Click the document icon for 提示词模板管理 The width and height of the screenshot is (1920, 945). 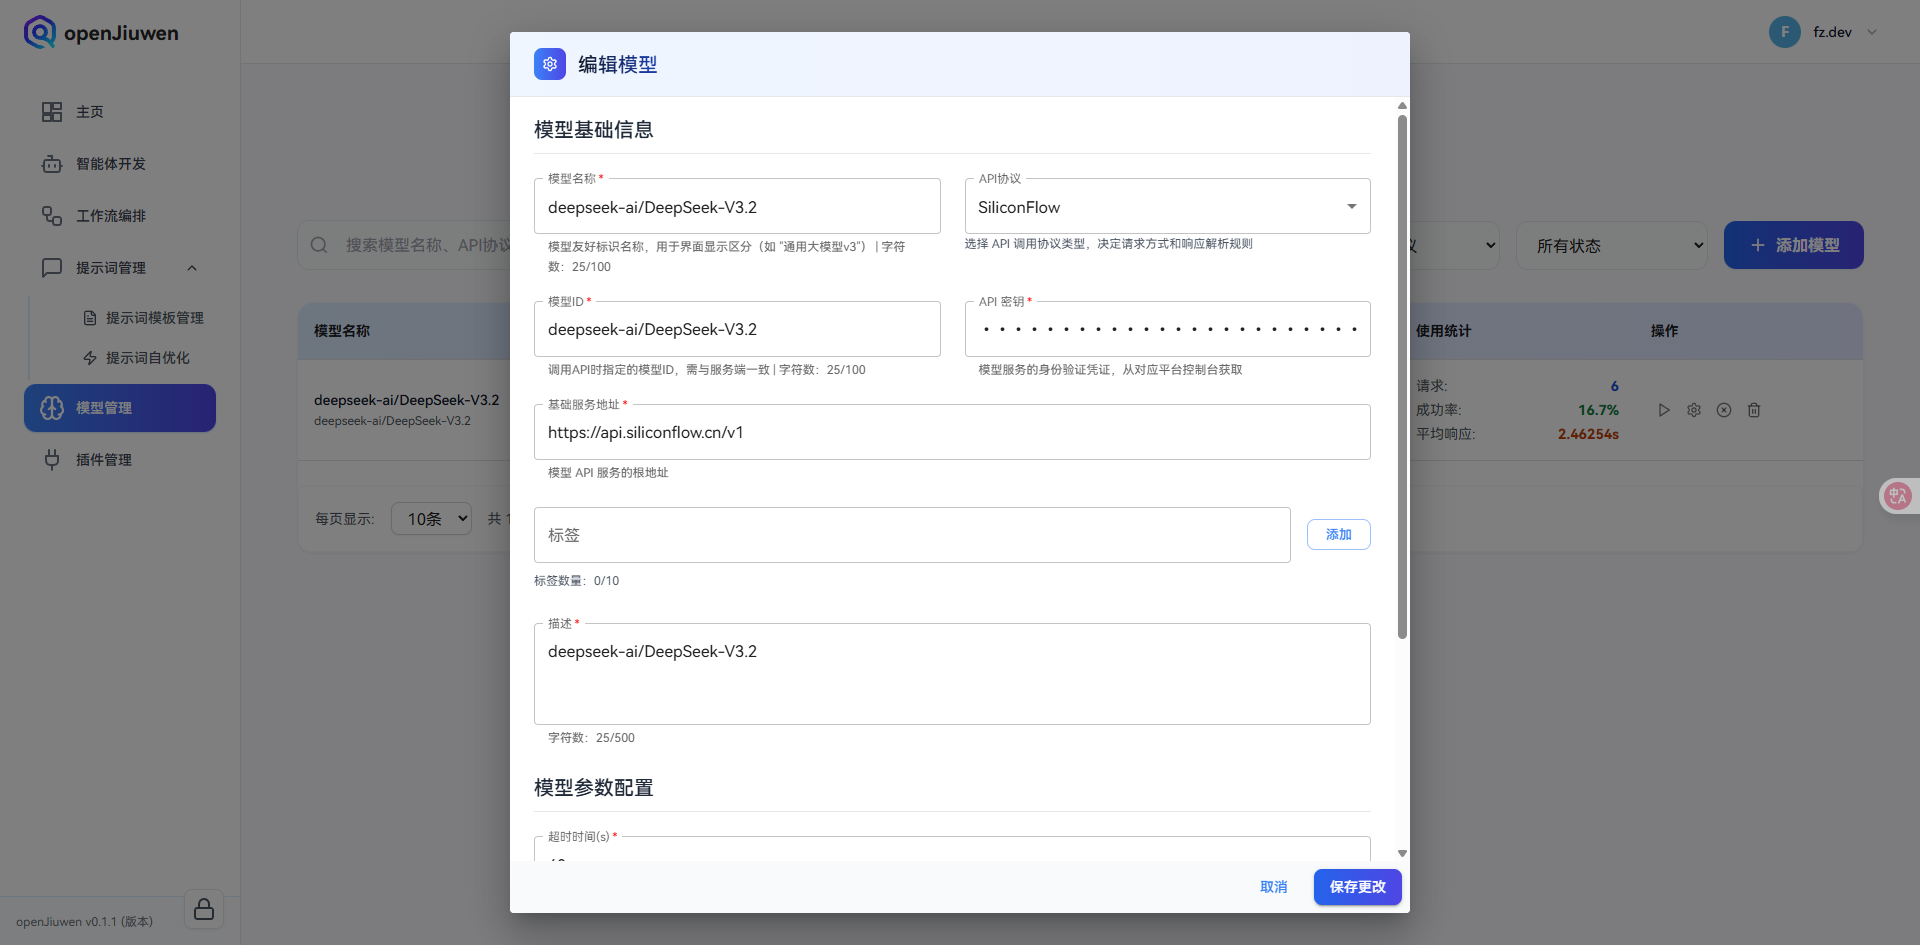tap(90, 318)
